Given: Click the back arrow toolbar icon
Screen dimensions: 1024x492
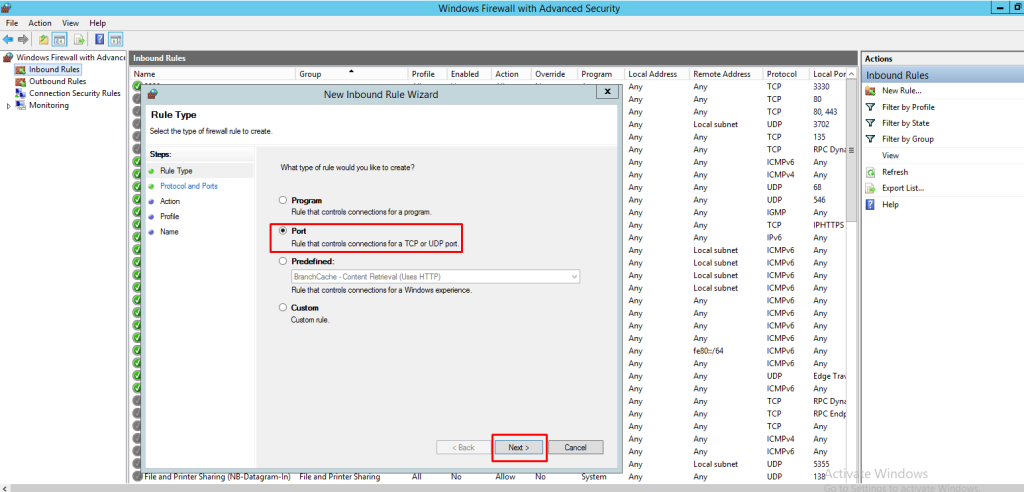Looking at the screenshot, I should tap(8, 40).
